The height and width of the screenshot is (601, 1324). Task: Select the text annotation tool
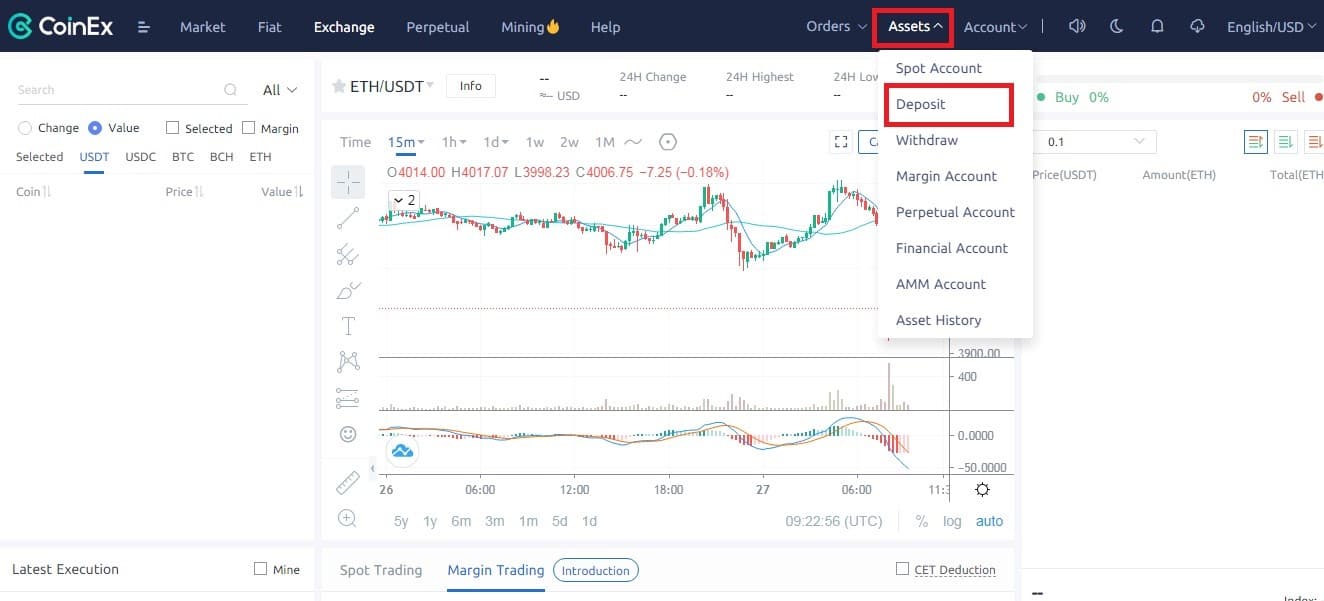click(x=348, y=326)
